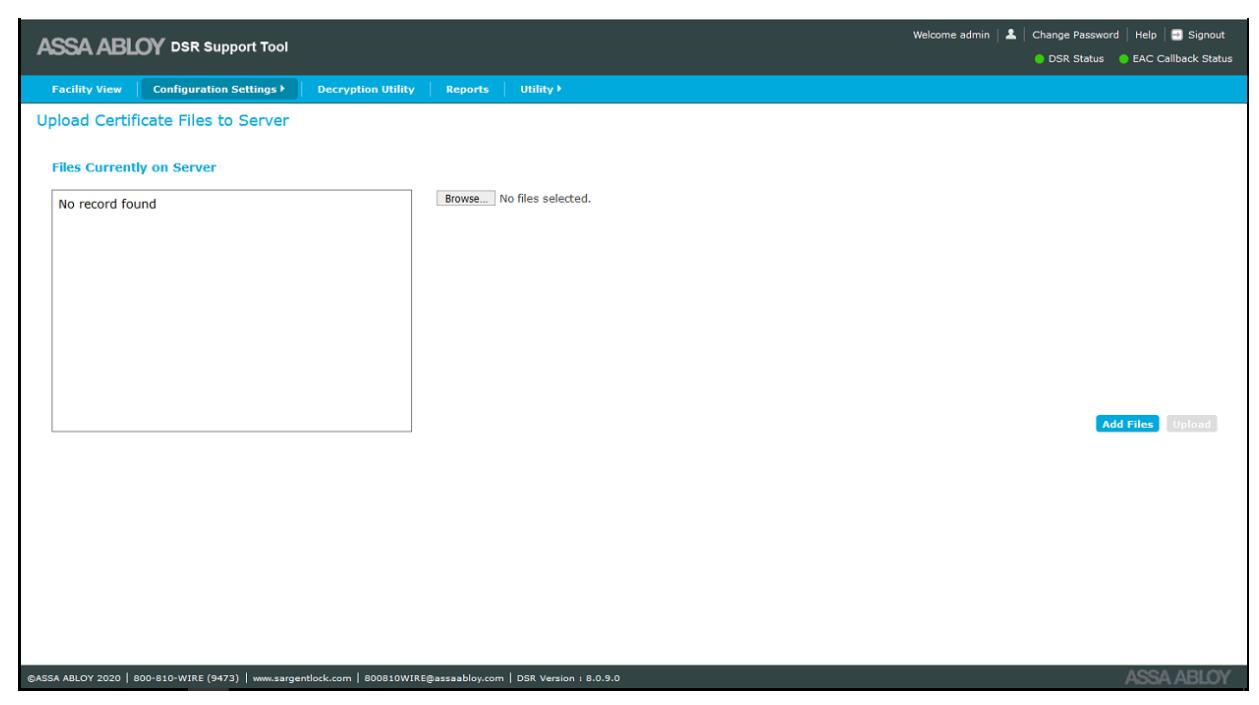Switch to the Decryption Utility tab
This screenshot has height=705, width=1259.
pos(365,89)
